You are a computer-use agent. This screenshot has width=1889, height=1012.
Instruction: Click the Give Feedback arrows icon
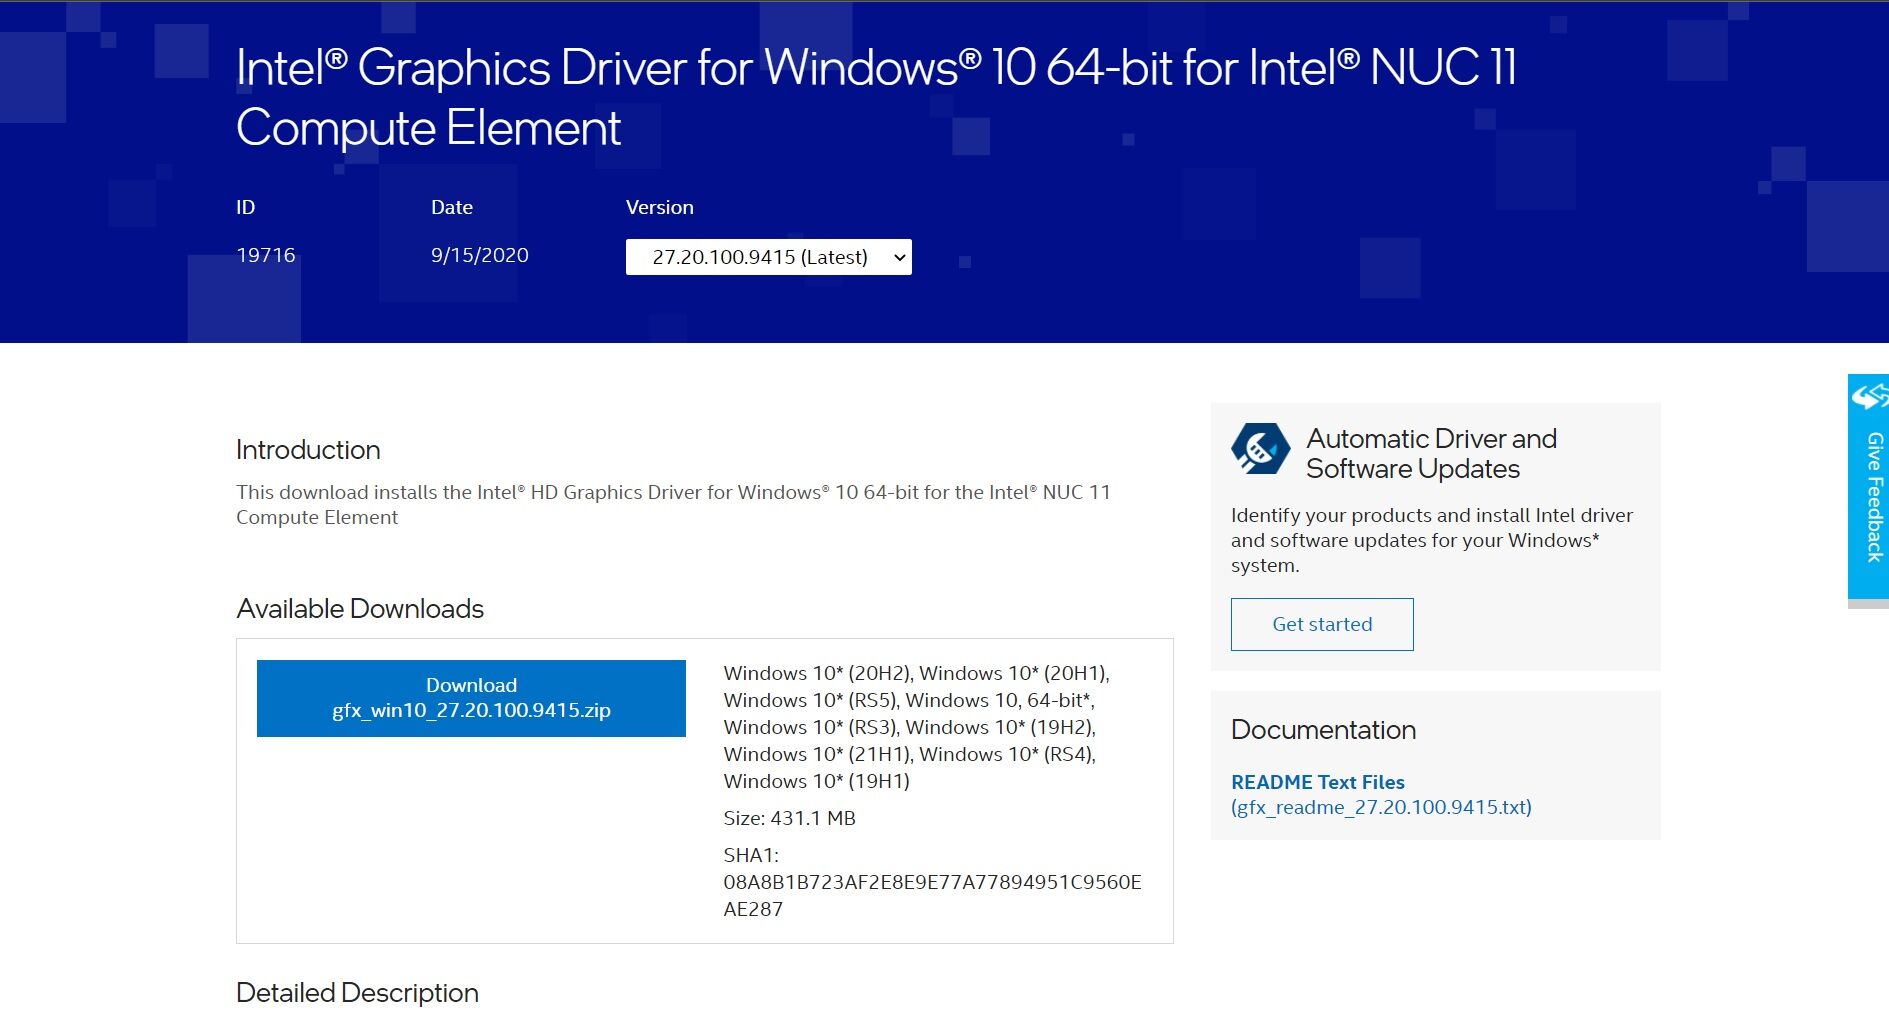[x=1870, y=397]
